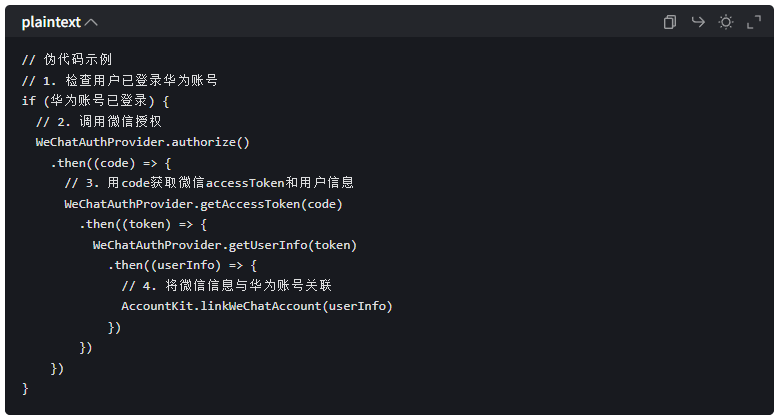Screen dimensions: 777x420
Task: Collapse the code block using the chevron
Action: coord(92,22)
